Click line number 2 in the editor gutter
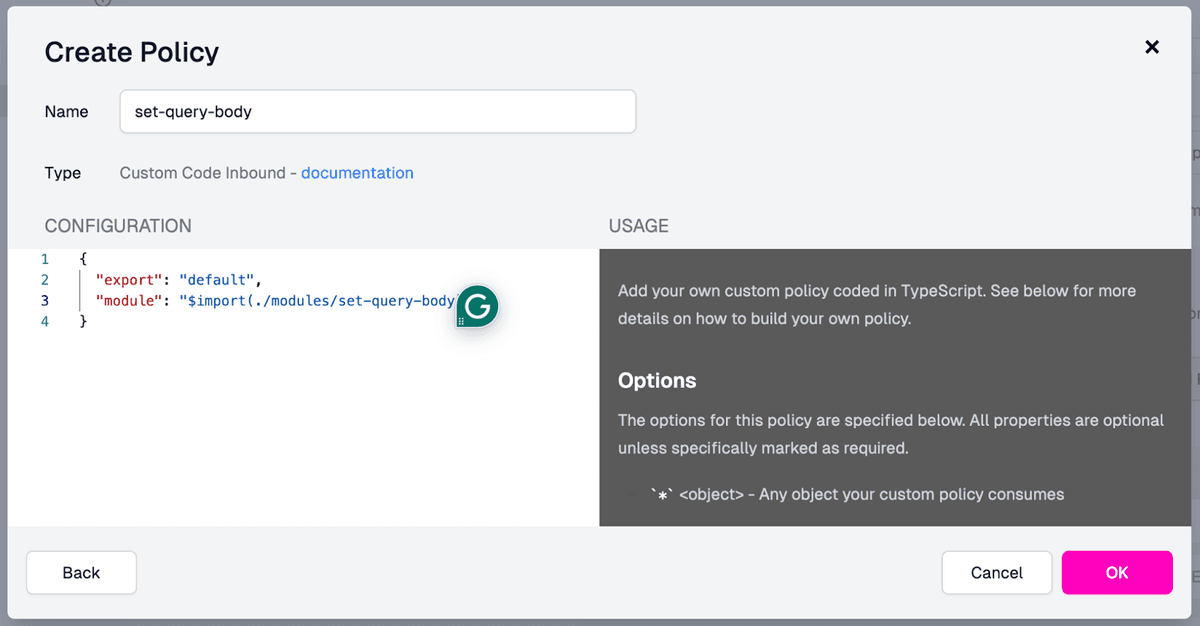1200x626 pixels. pos(45,280)
